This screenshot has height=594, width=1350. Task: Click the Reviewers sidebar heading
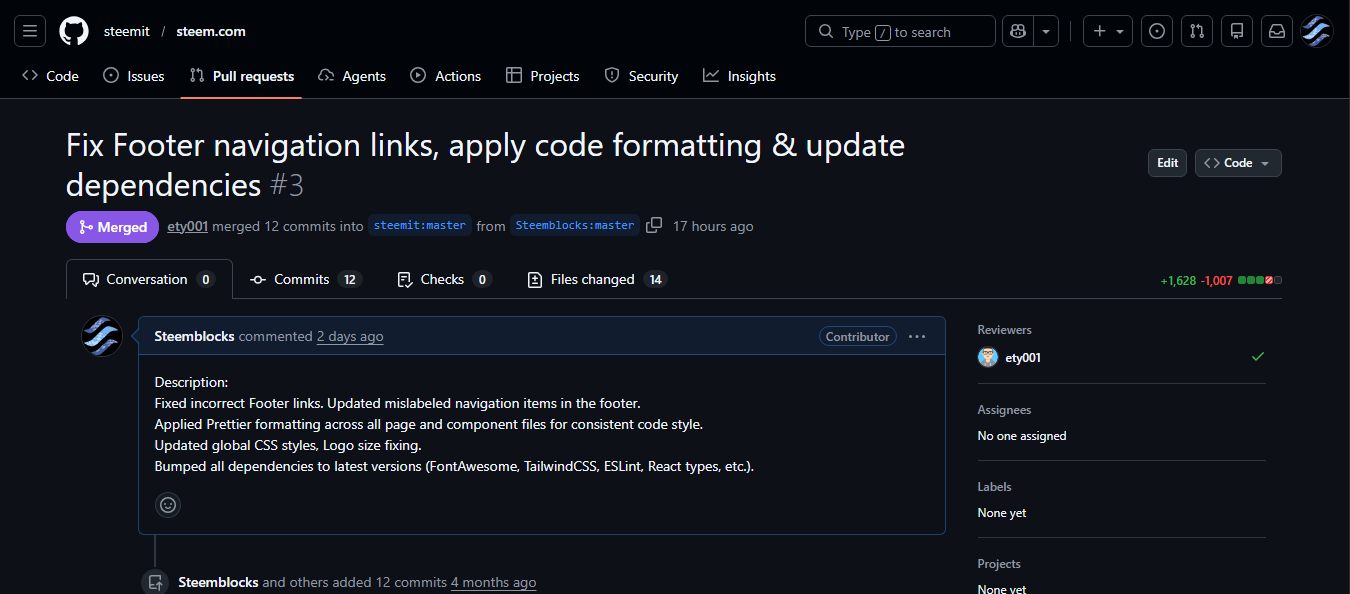(x=1005, y=330)
